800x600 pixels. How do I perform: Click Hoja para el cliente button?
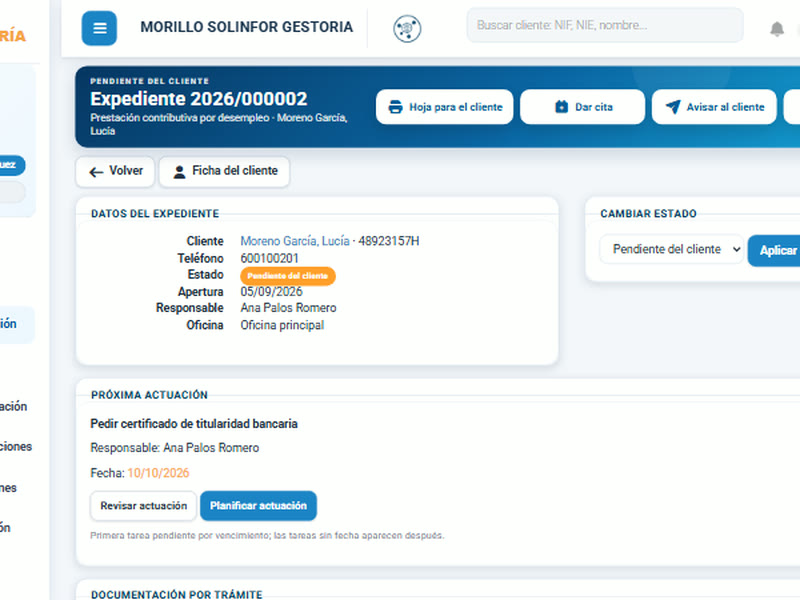click(x=444, y=107)
